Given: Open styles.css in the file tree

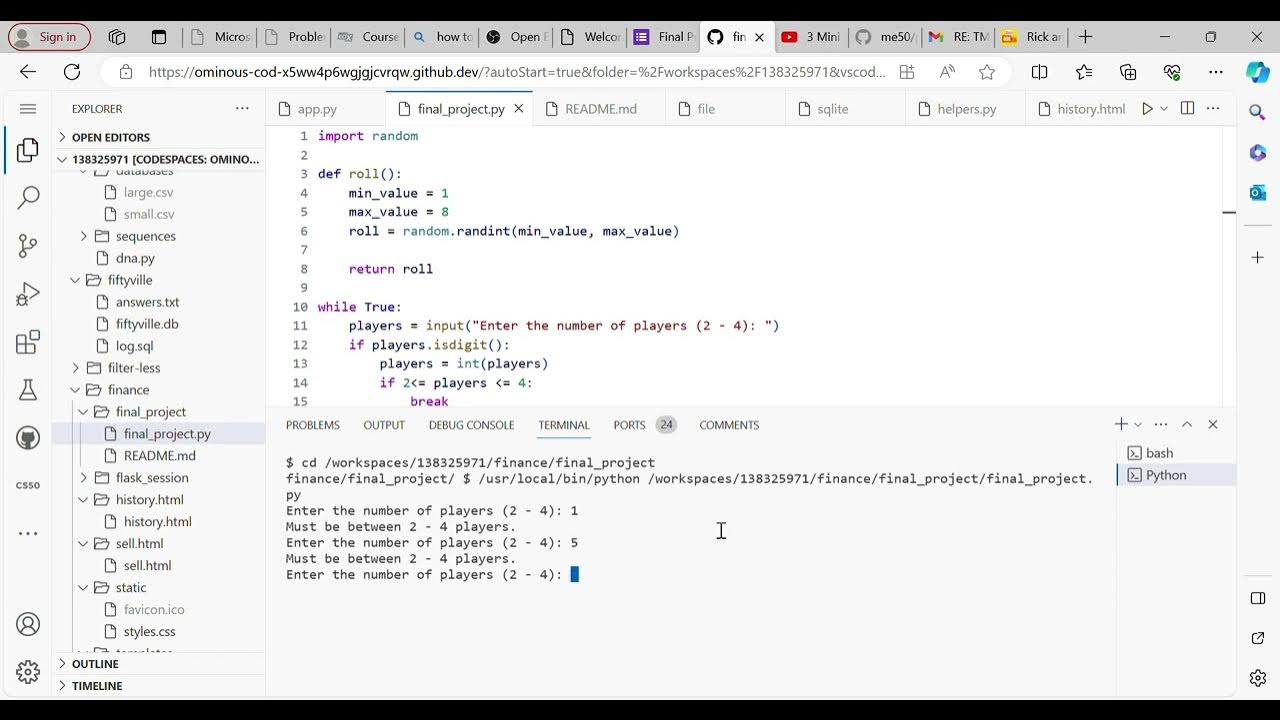Looking at the screenshot, I should [x=149, y=632].
